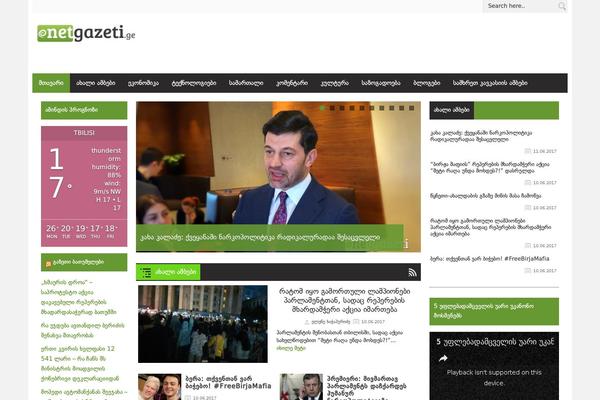Open the საზოგადოება menu item
Screen dimensions: 600x400
(381, 83)
